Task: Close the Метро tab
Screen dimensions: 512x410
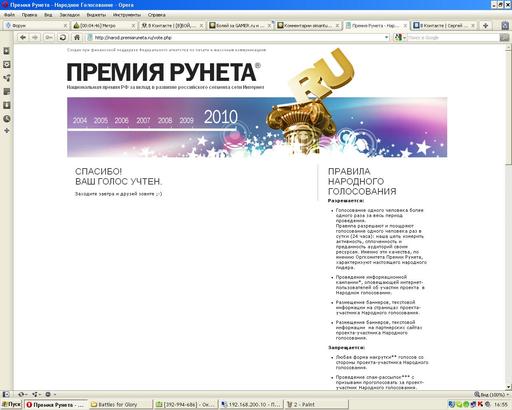Action: (134, 25)
